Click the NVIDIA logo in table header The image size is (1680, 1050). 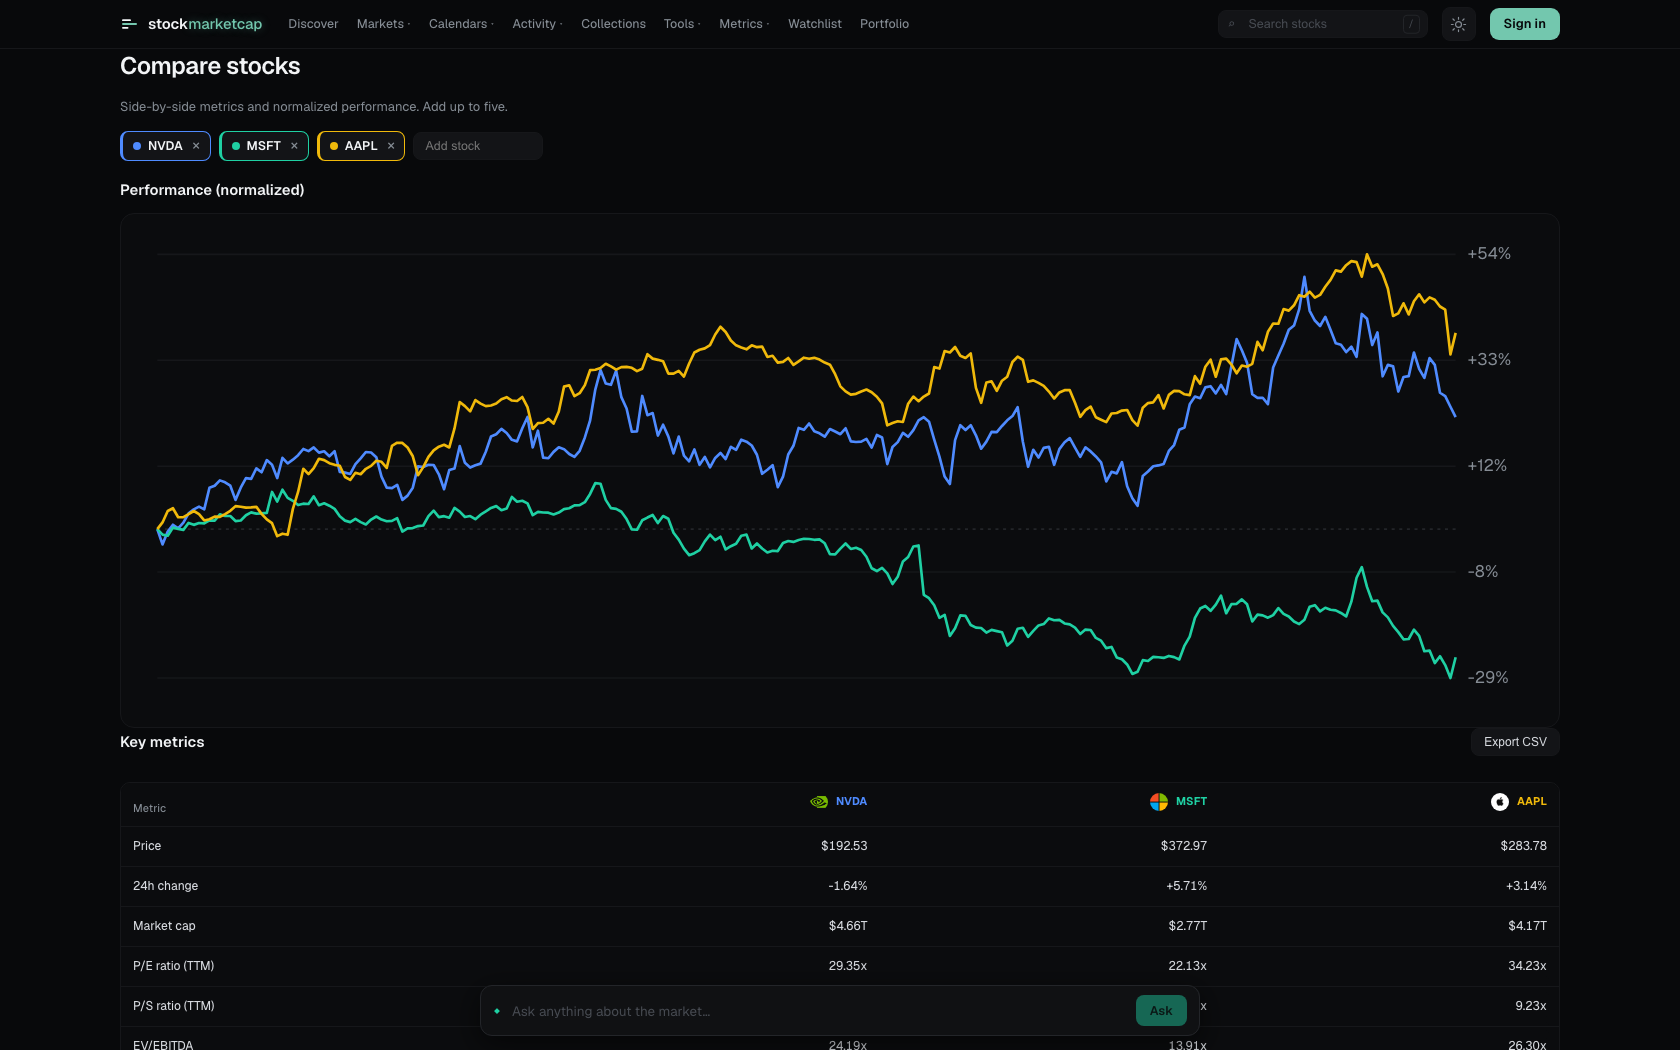(x=819, y=802)
